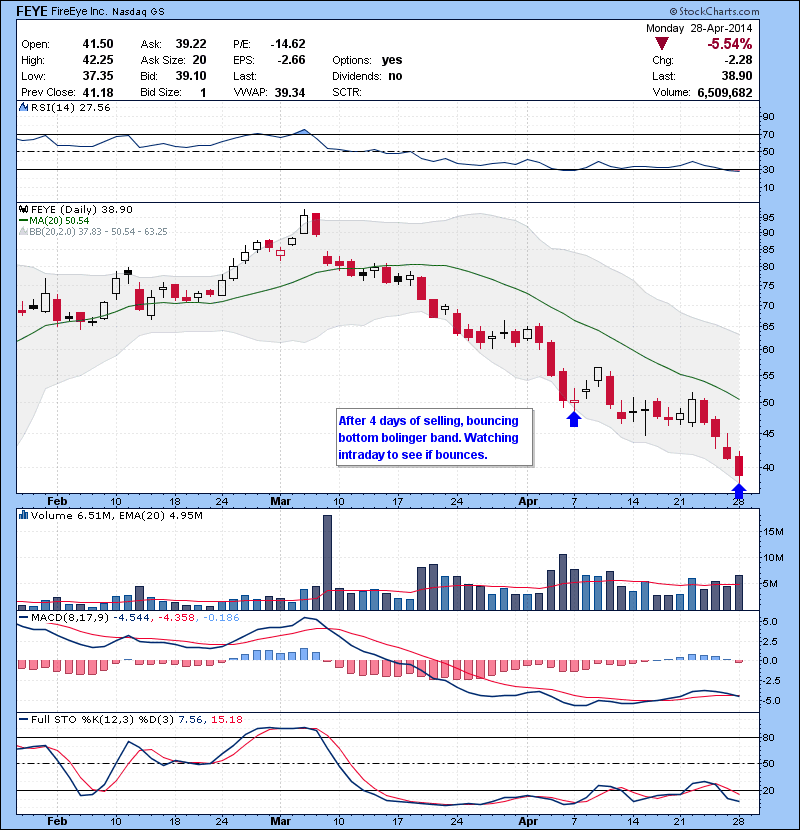Click the blue up arrow under the April 7 candle
The height and width of the screenshot is (830, 800).
pos(574,419)
